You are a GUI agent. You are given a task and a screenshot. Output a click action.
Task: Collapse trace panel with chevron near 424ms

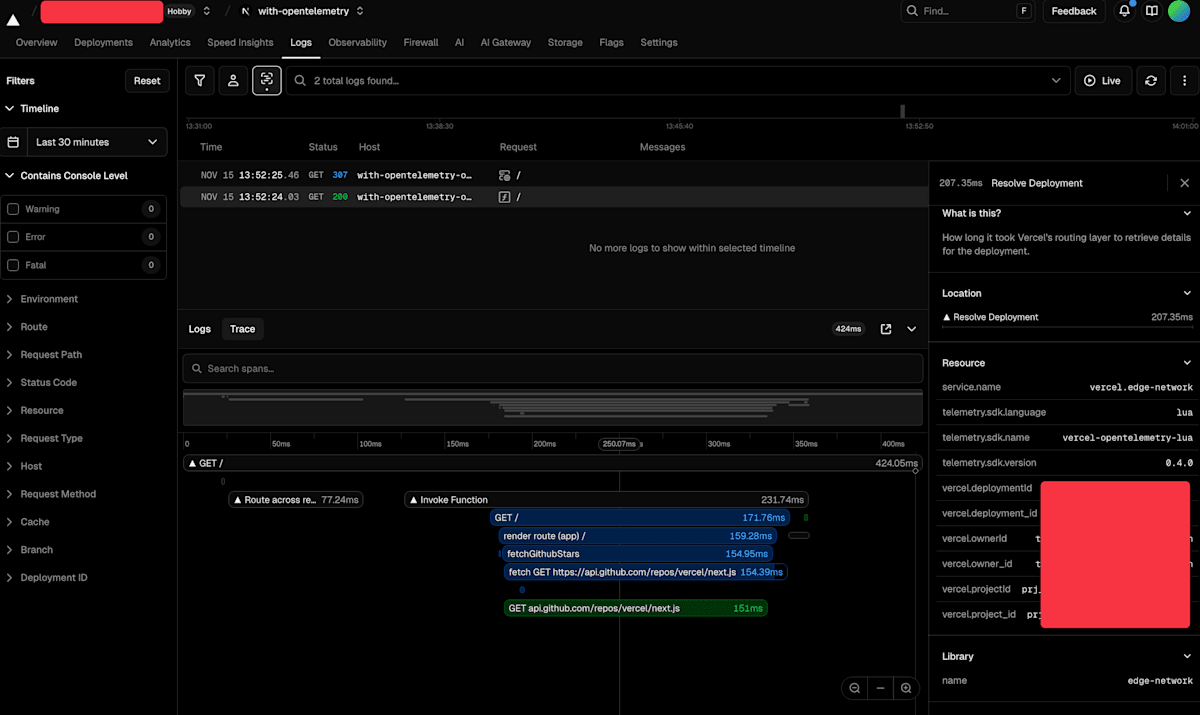[x=912, y=329]
